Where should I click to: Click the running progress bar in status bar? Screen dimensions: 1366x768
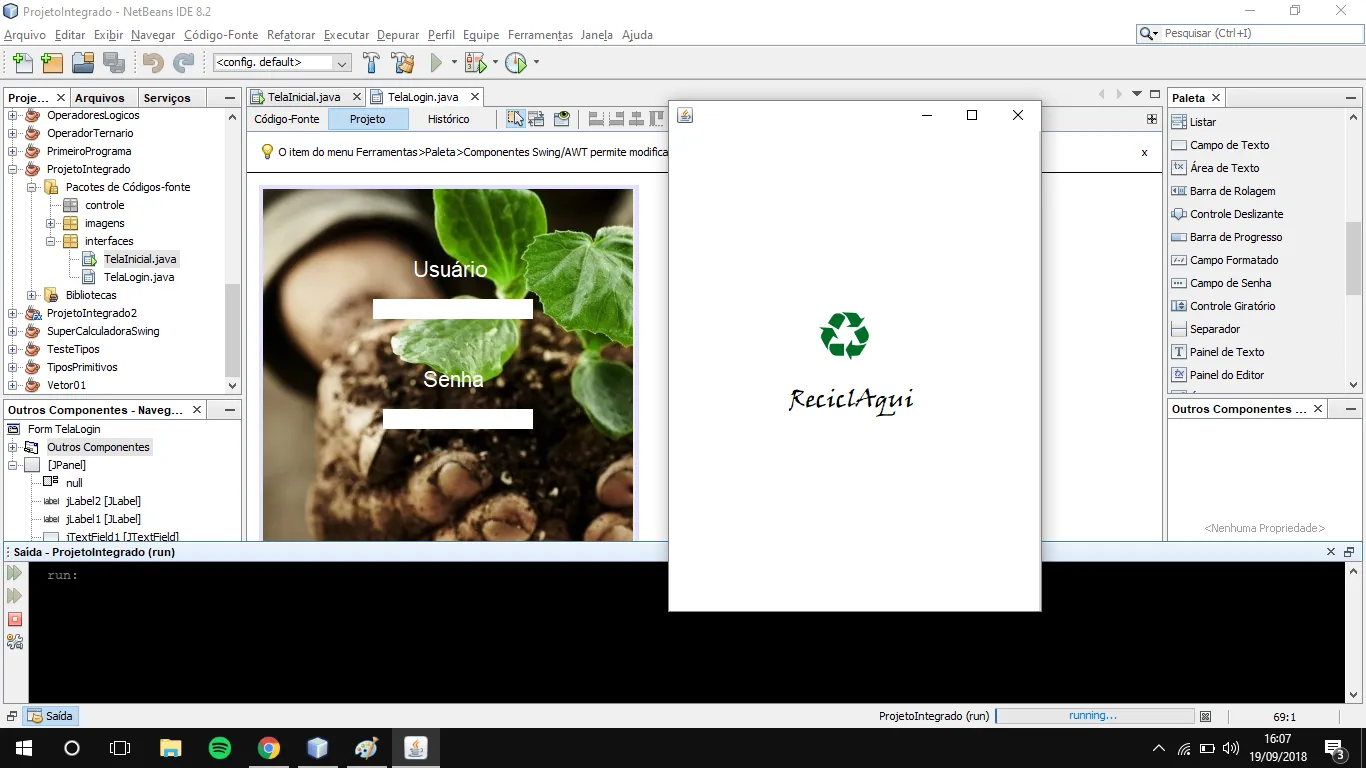point(1094,716)
